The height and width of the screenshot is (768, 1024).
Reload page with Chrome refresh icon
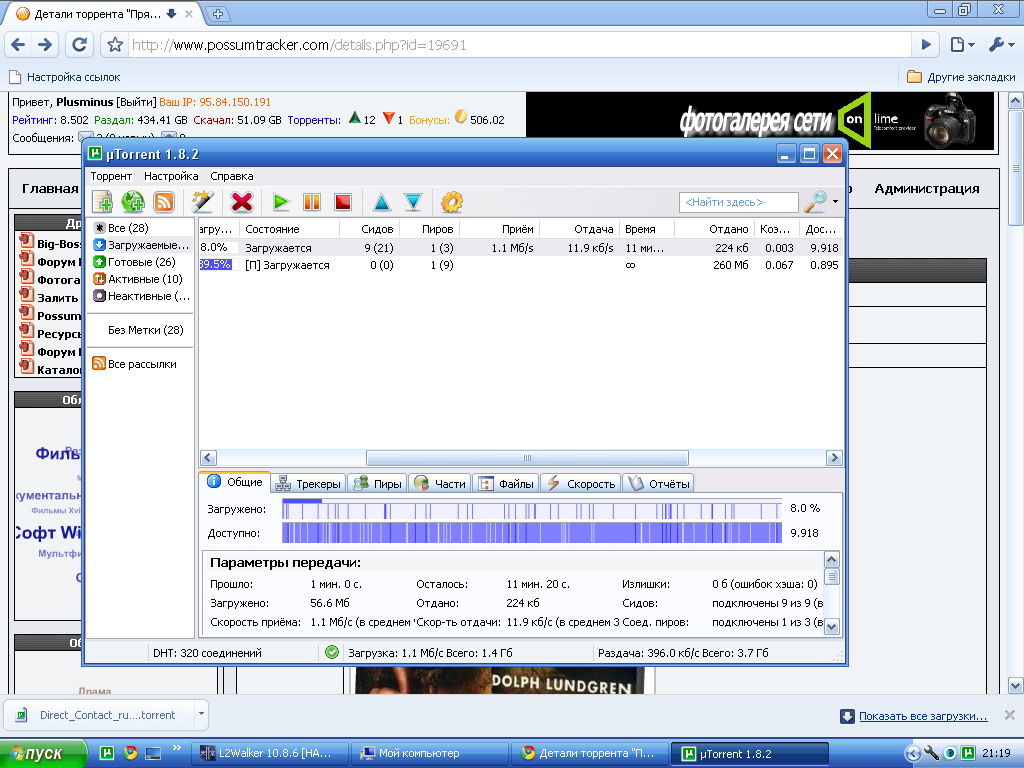pos(79,45)
